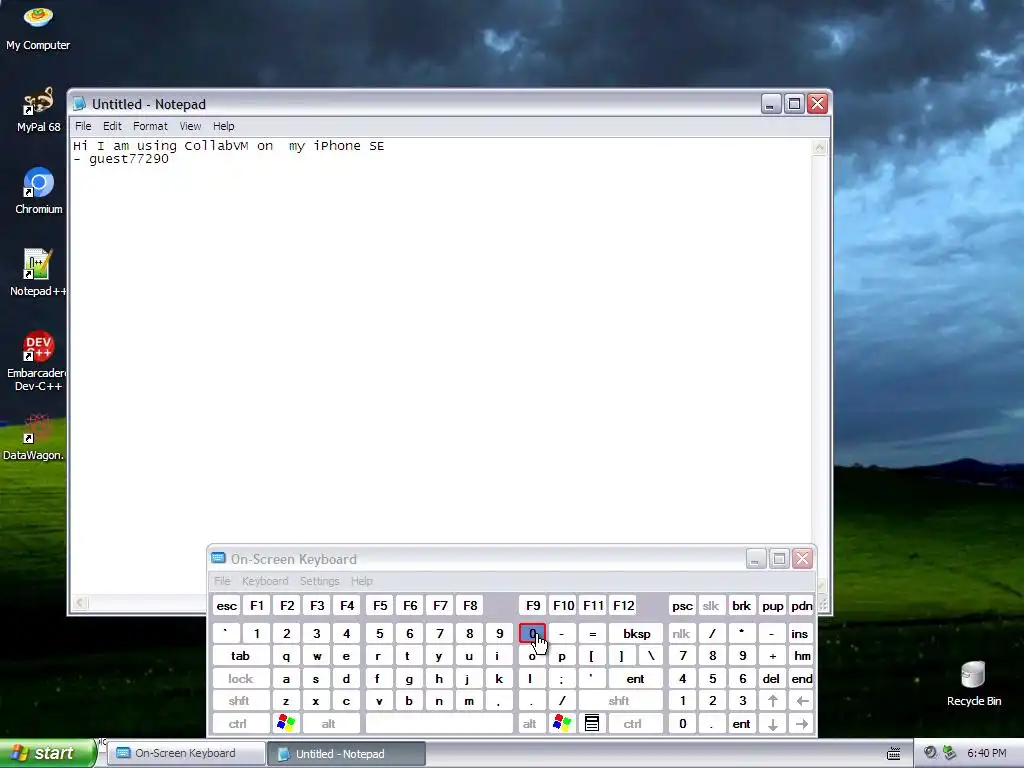Click the up arrow key
The width and height of the screenshot is (1024, 768).
tap(773, 701)
